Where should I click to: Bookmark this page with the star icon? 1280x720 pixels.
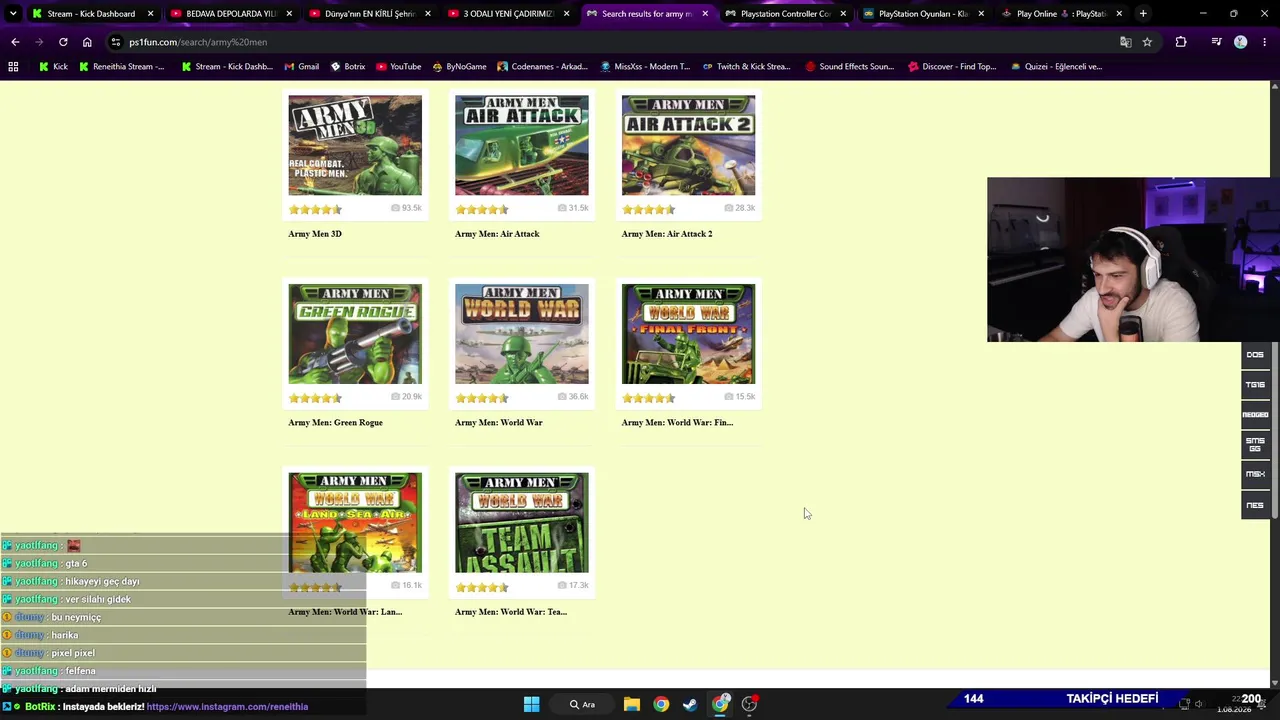click(x=1147, y=42)
